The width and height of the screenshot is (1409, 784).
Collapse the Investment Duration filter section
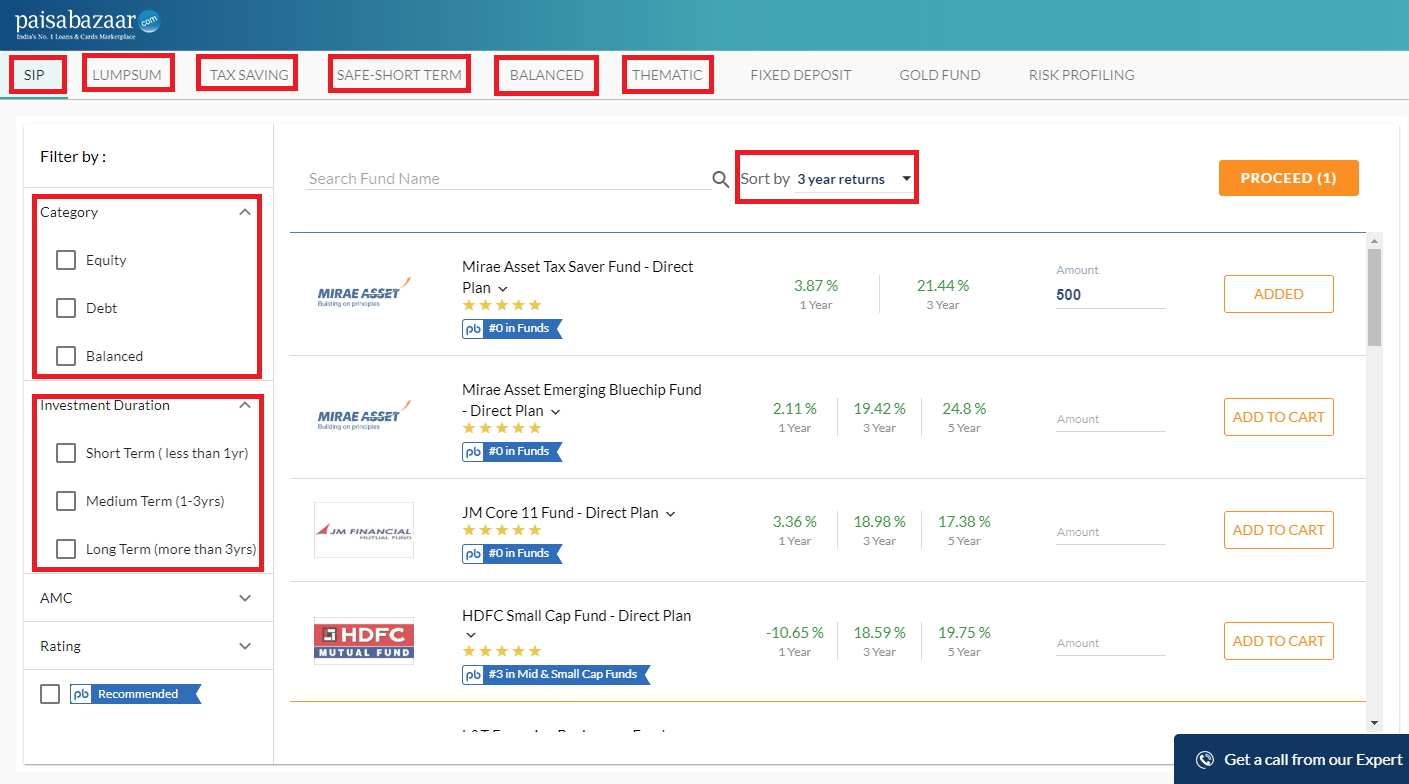[x=245, y=405]
